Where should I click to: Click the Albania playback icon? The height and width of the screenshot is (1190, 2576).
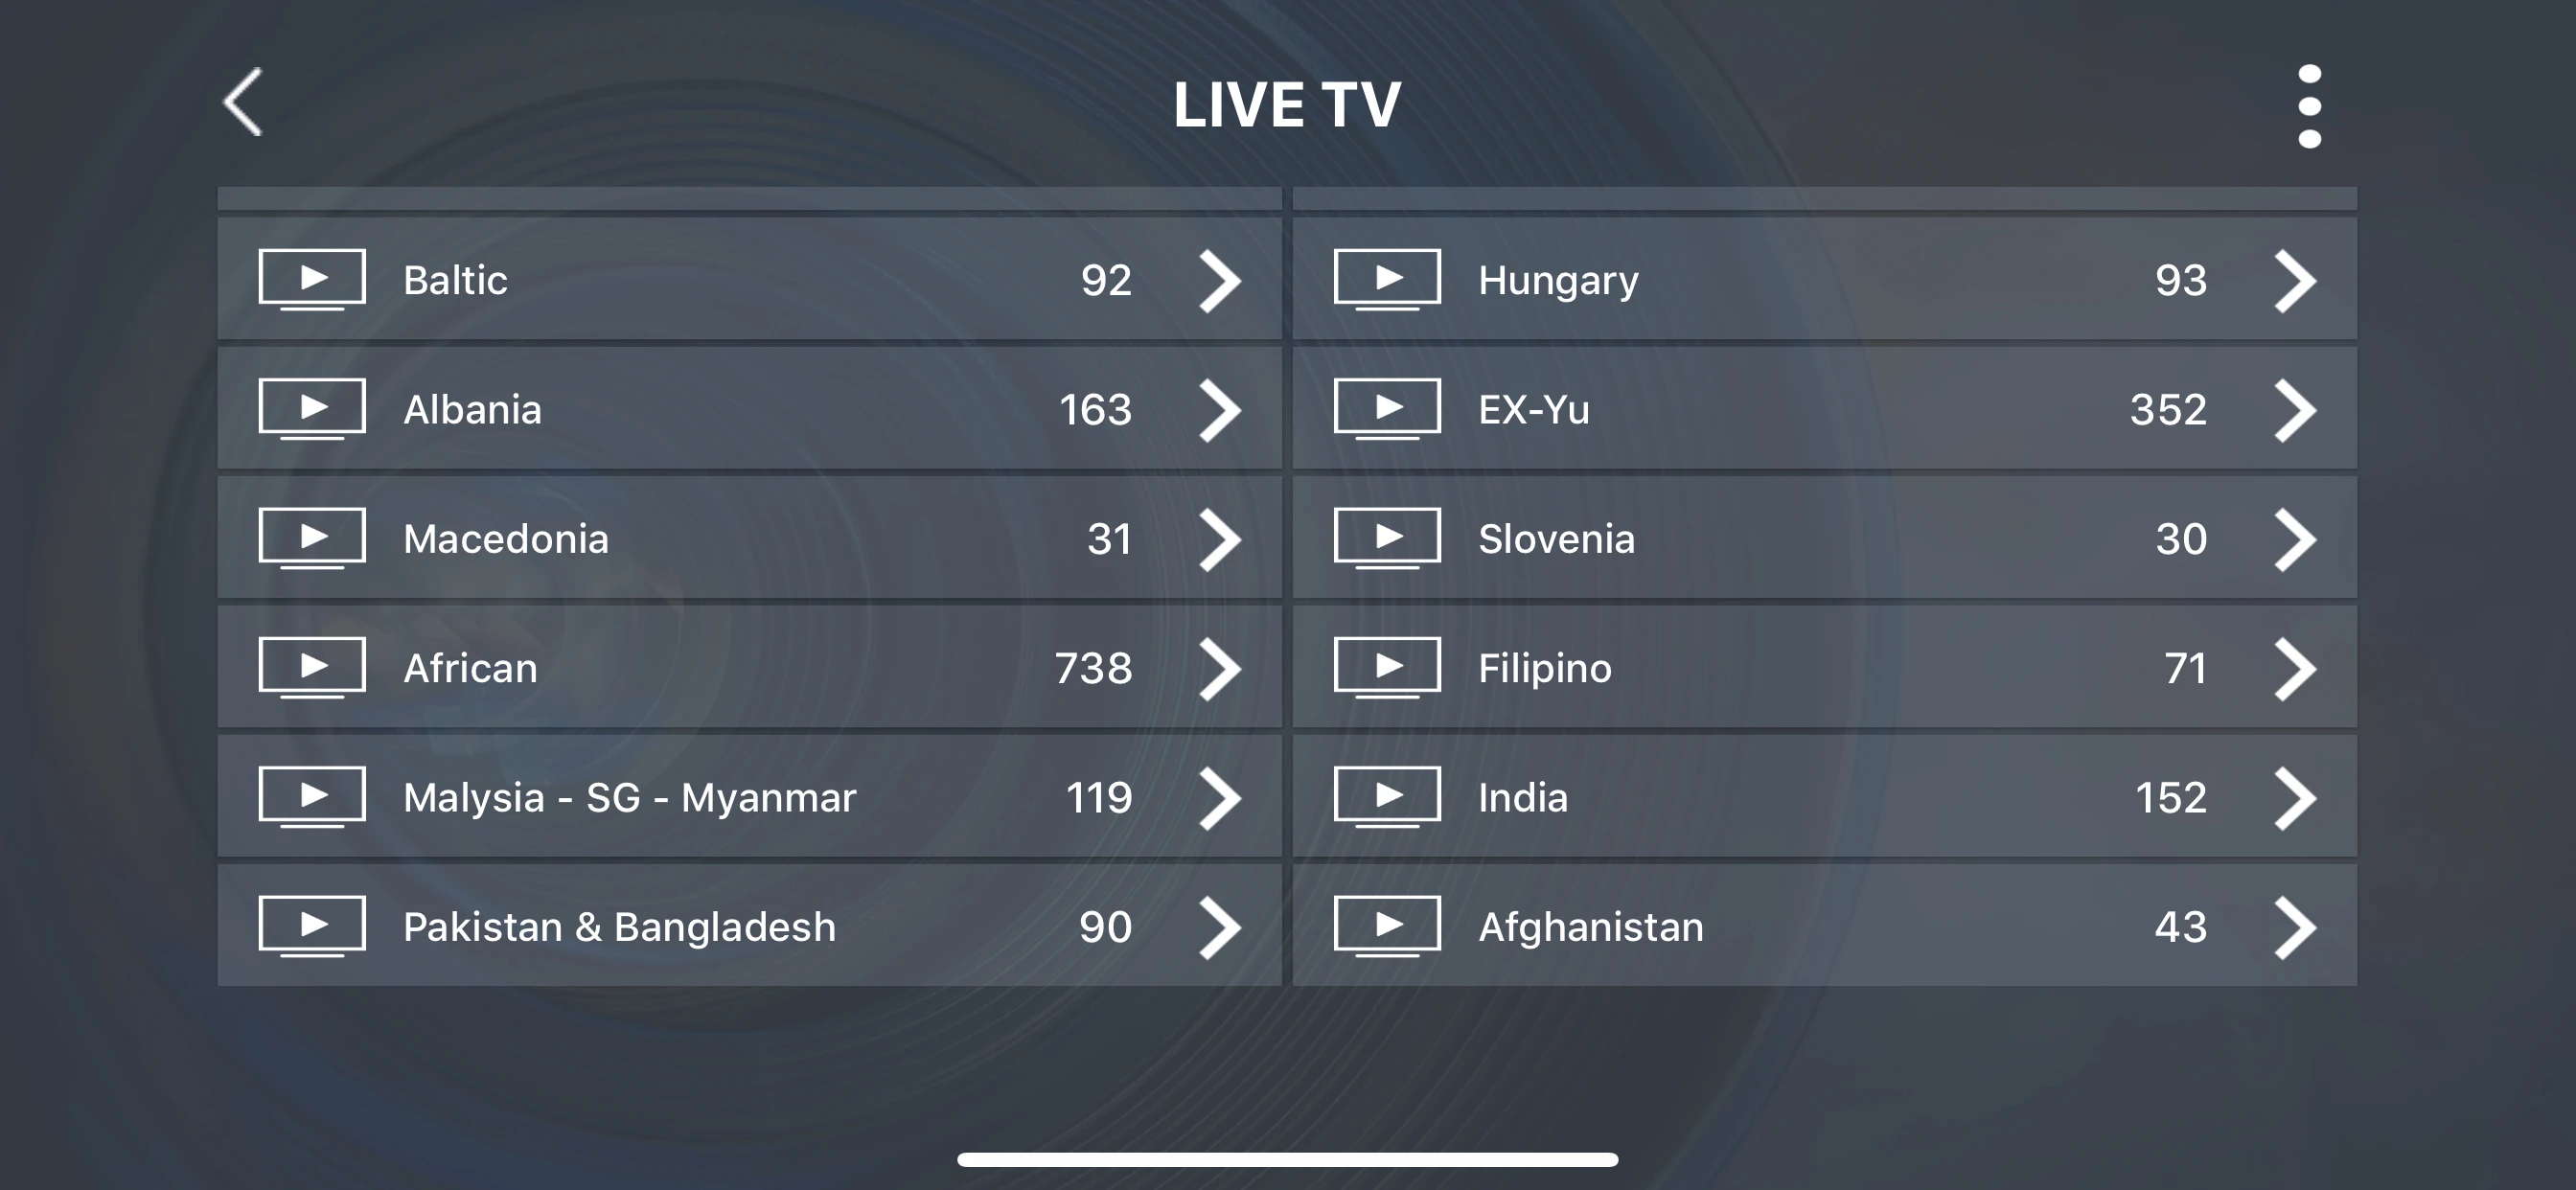coord(310,406)
